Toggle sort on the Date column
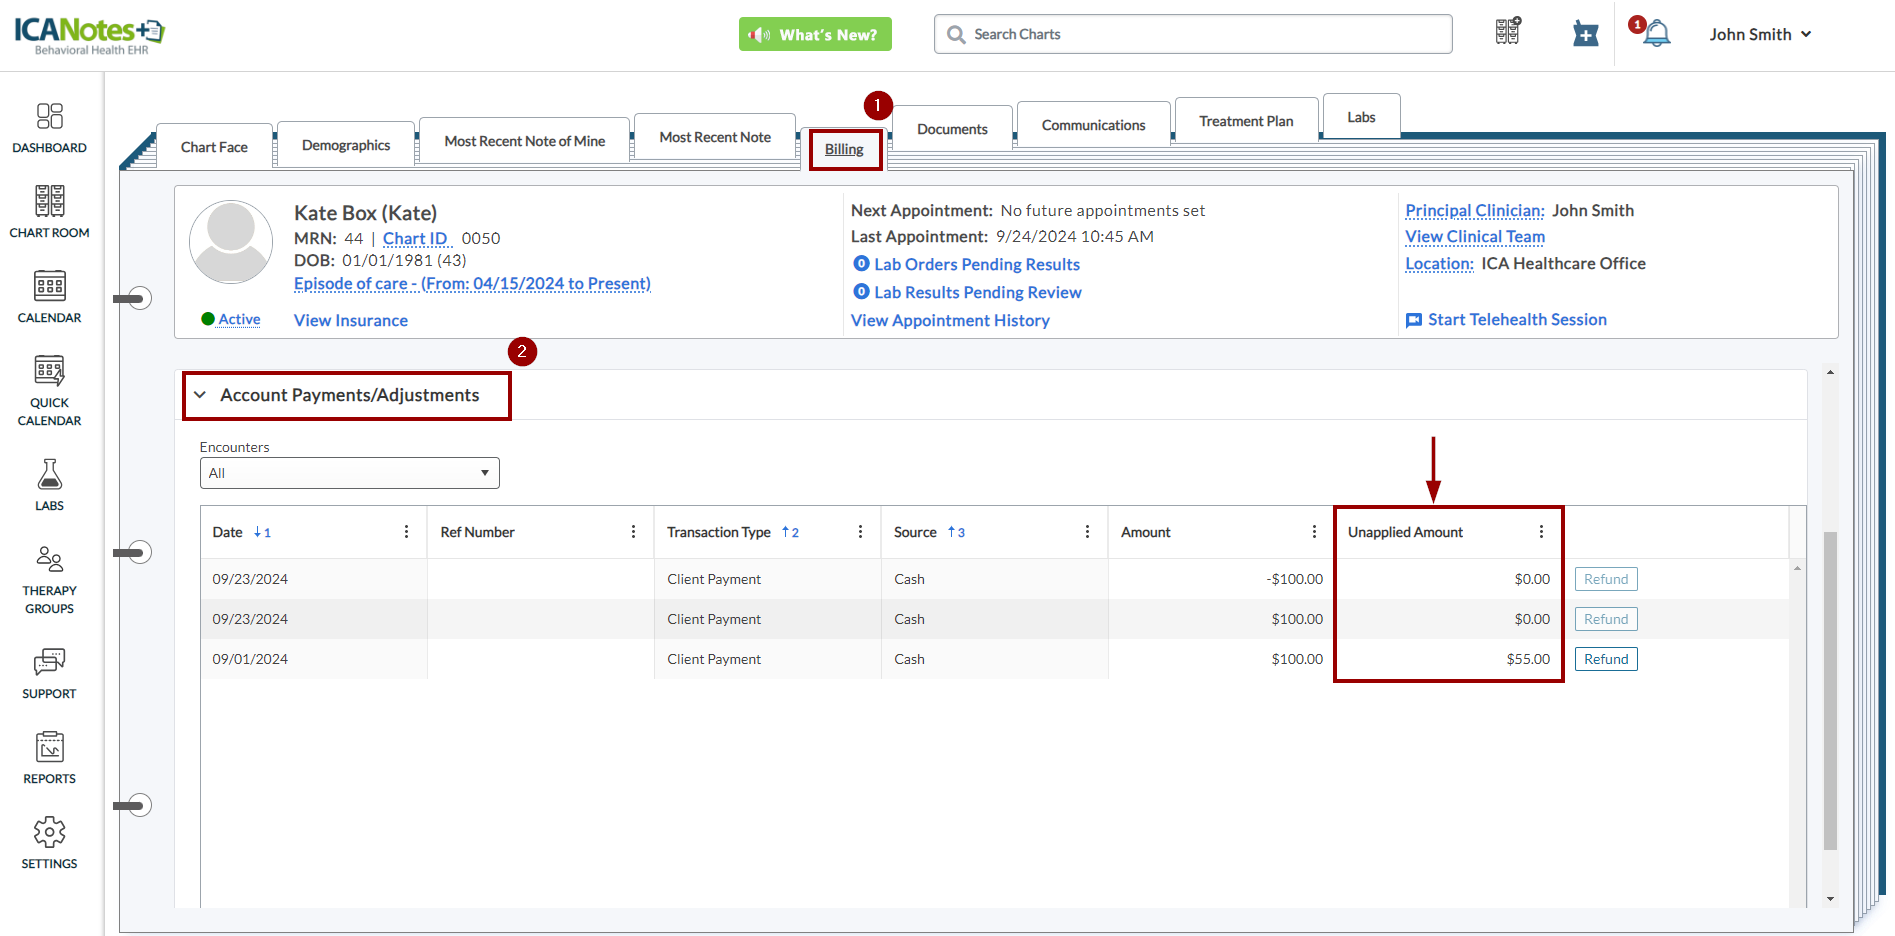1895x936 pixels. (x=228, y=532)
